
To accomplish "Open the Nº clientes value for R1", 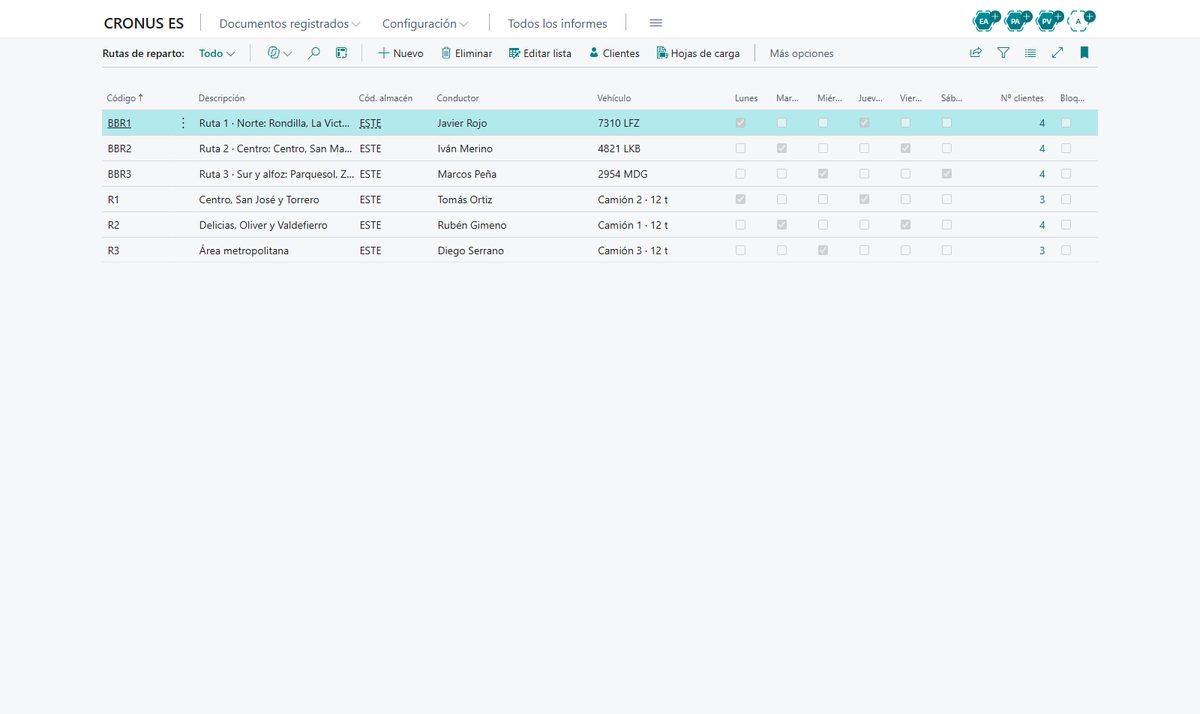I will [x=1042, y=199].
